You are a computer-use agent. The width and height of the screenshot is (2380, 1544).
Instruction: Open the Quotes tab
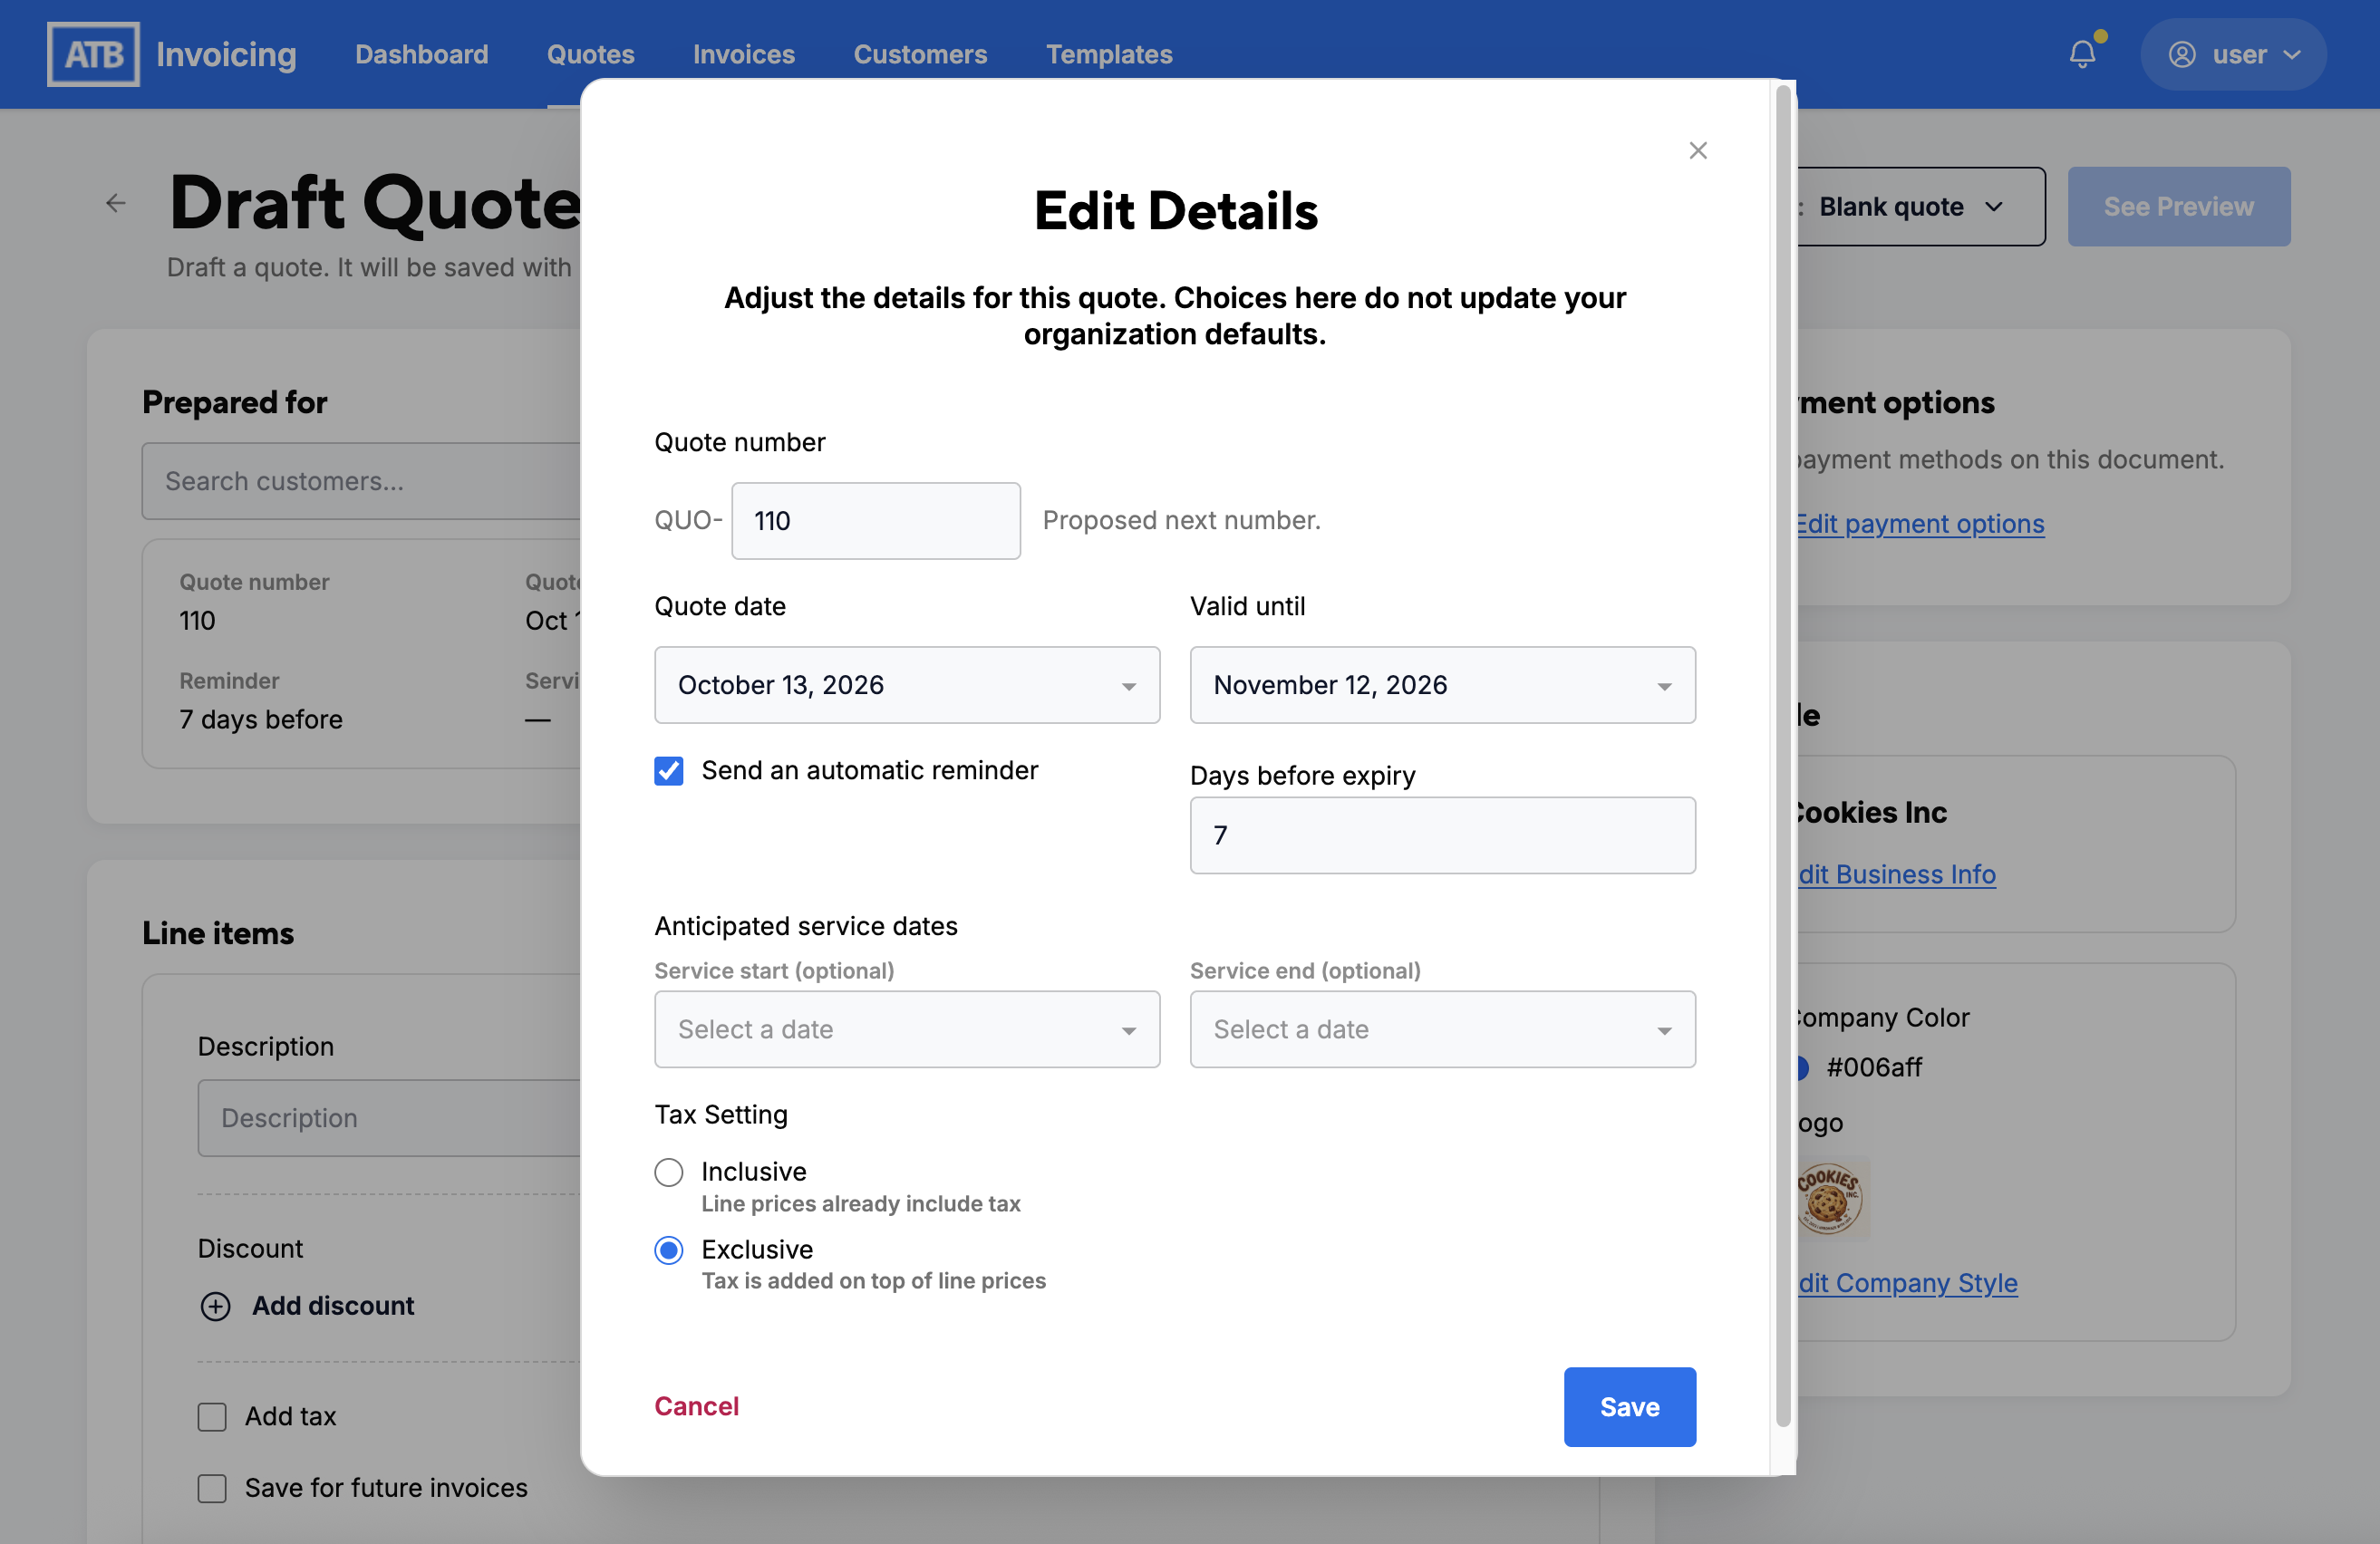pos(590,54)
